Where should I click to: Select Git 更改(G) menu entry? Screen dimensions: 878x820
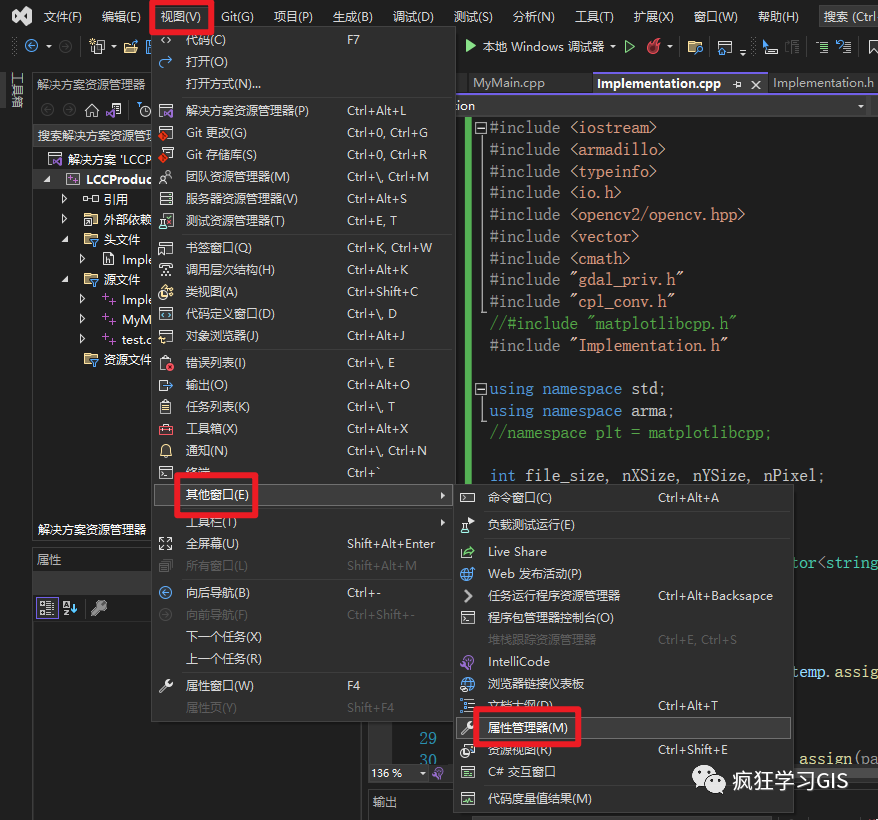pos(303,133)
